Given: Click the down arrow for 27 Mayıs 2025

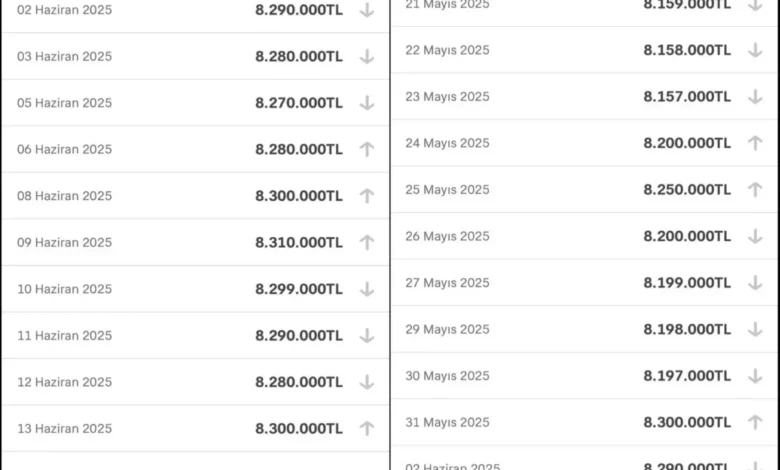Looking at the screenshot, I should coord(755,283).
